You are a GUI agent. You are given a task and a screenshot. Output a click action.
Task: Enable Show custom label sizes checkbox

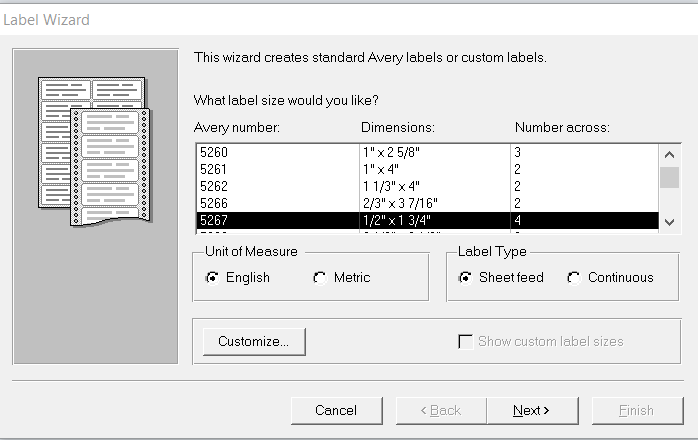pyautogui.click(x=465, y=341)
